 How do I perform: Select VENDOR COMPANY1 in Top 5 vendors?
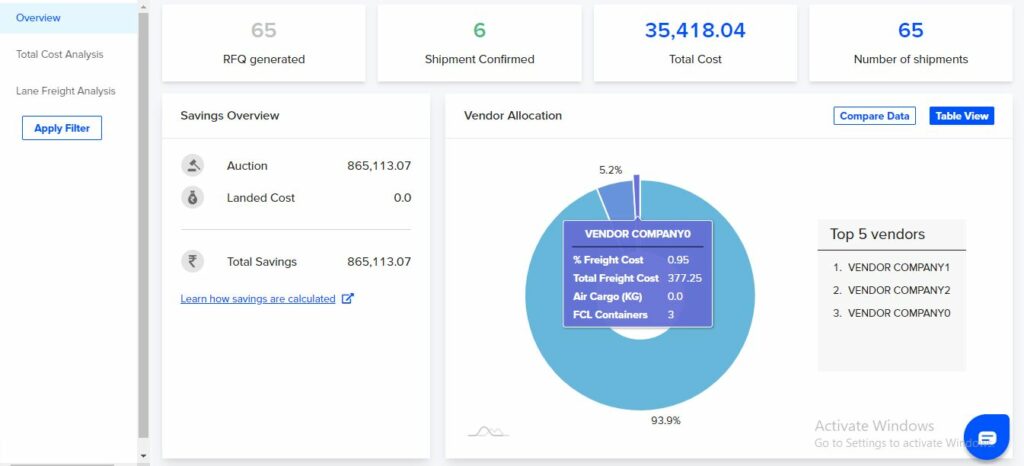point(898,268)
